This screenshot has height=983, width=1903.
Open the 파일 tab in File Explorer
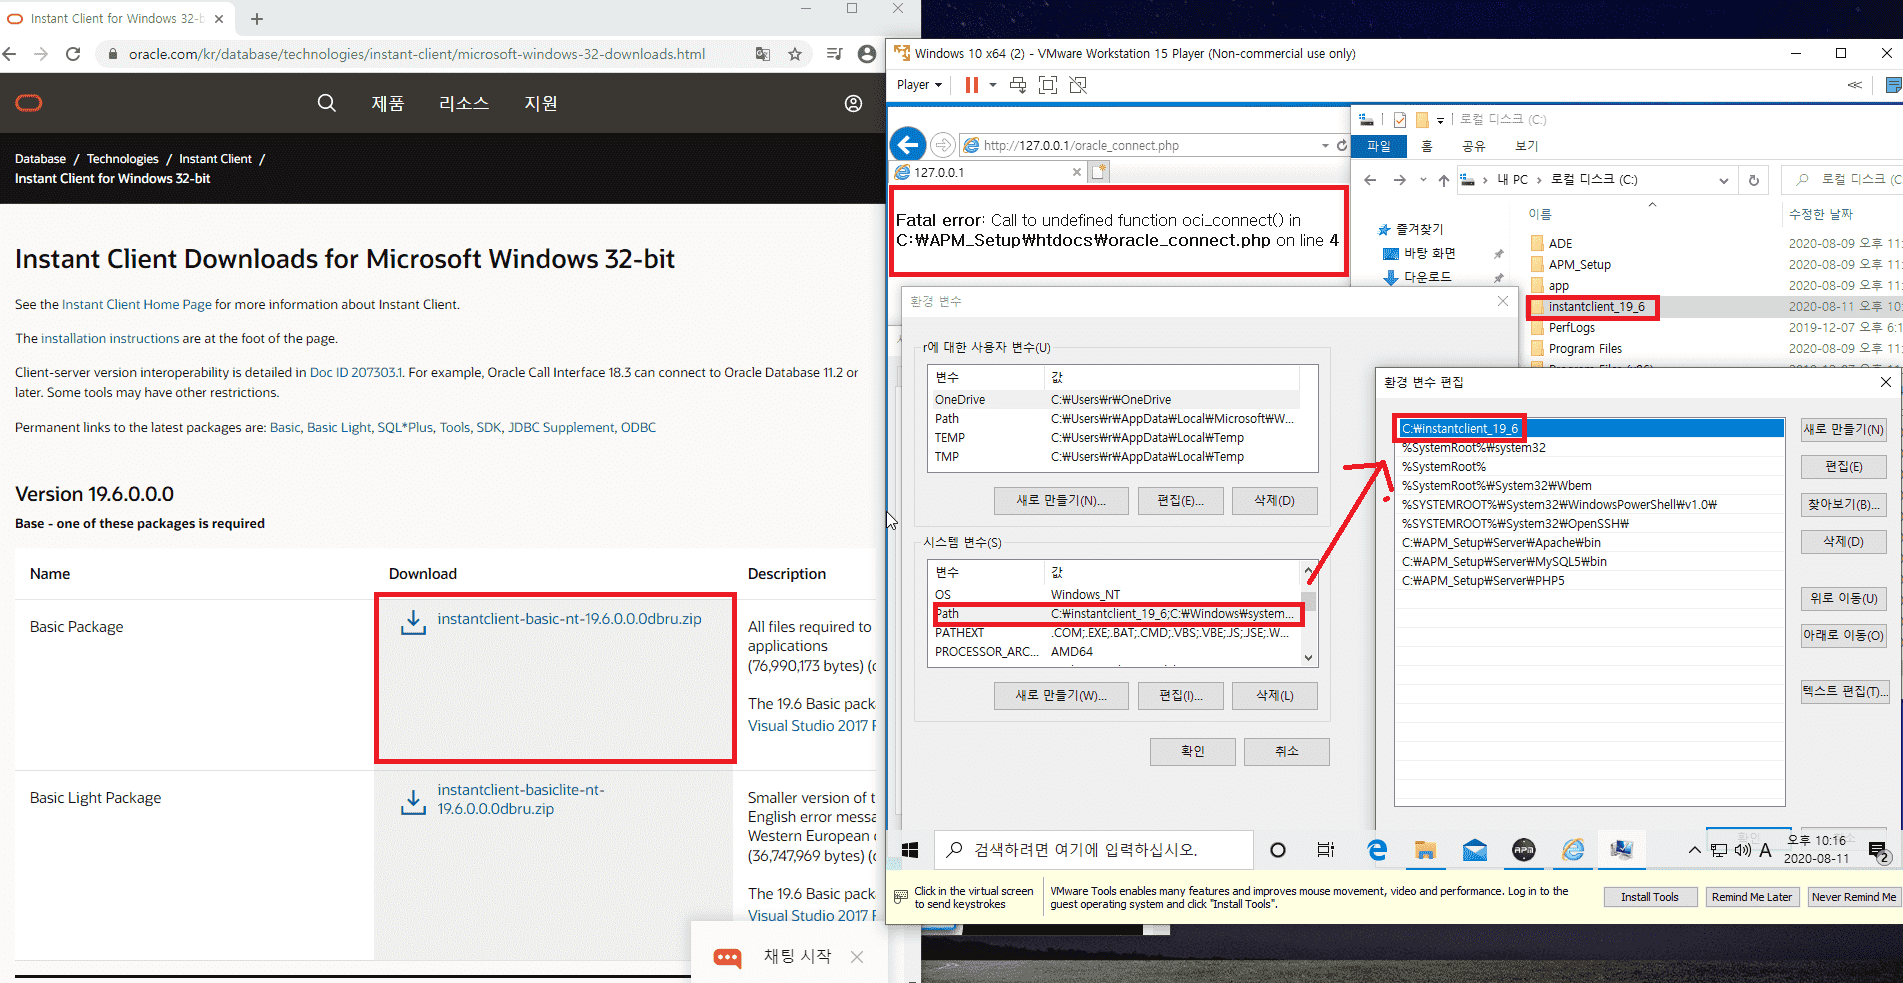click(x=1379, y=146)
